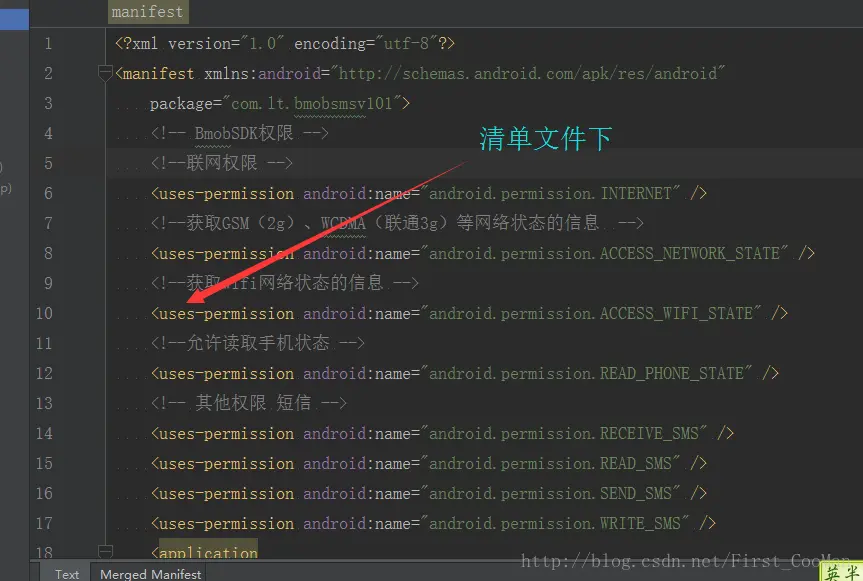Click line number 10 in the gutter

click(x=43, y=313)
